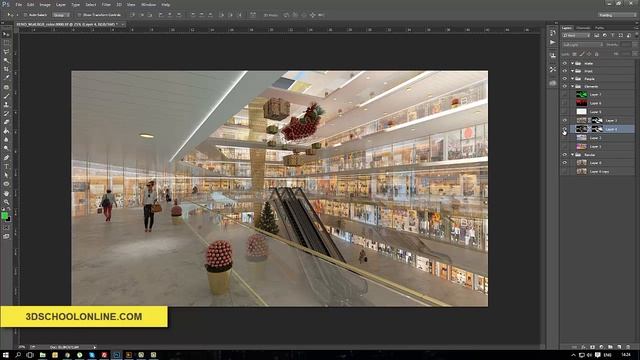Click the zoom percentage field in the status bar
Viewport: 640px width, 360px height.
tap(22, 347)
